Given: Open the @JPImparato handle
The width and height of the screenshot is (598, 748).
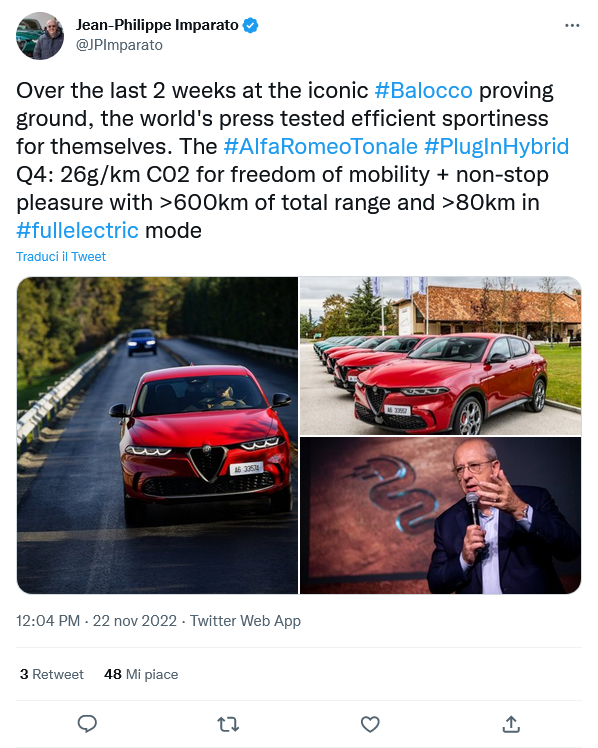Looking at the screenshot, I should [x=119, y=45].
